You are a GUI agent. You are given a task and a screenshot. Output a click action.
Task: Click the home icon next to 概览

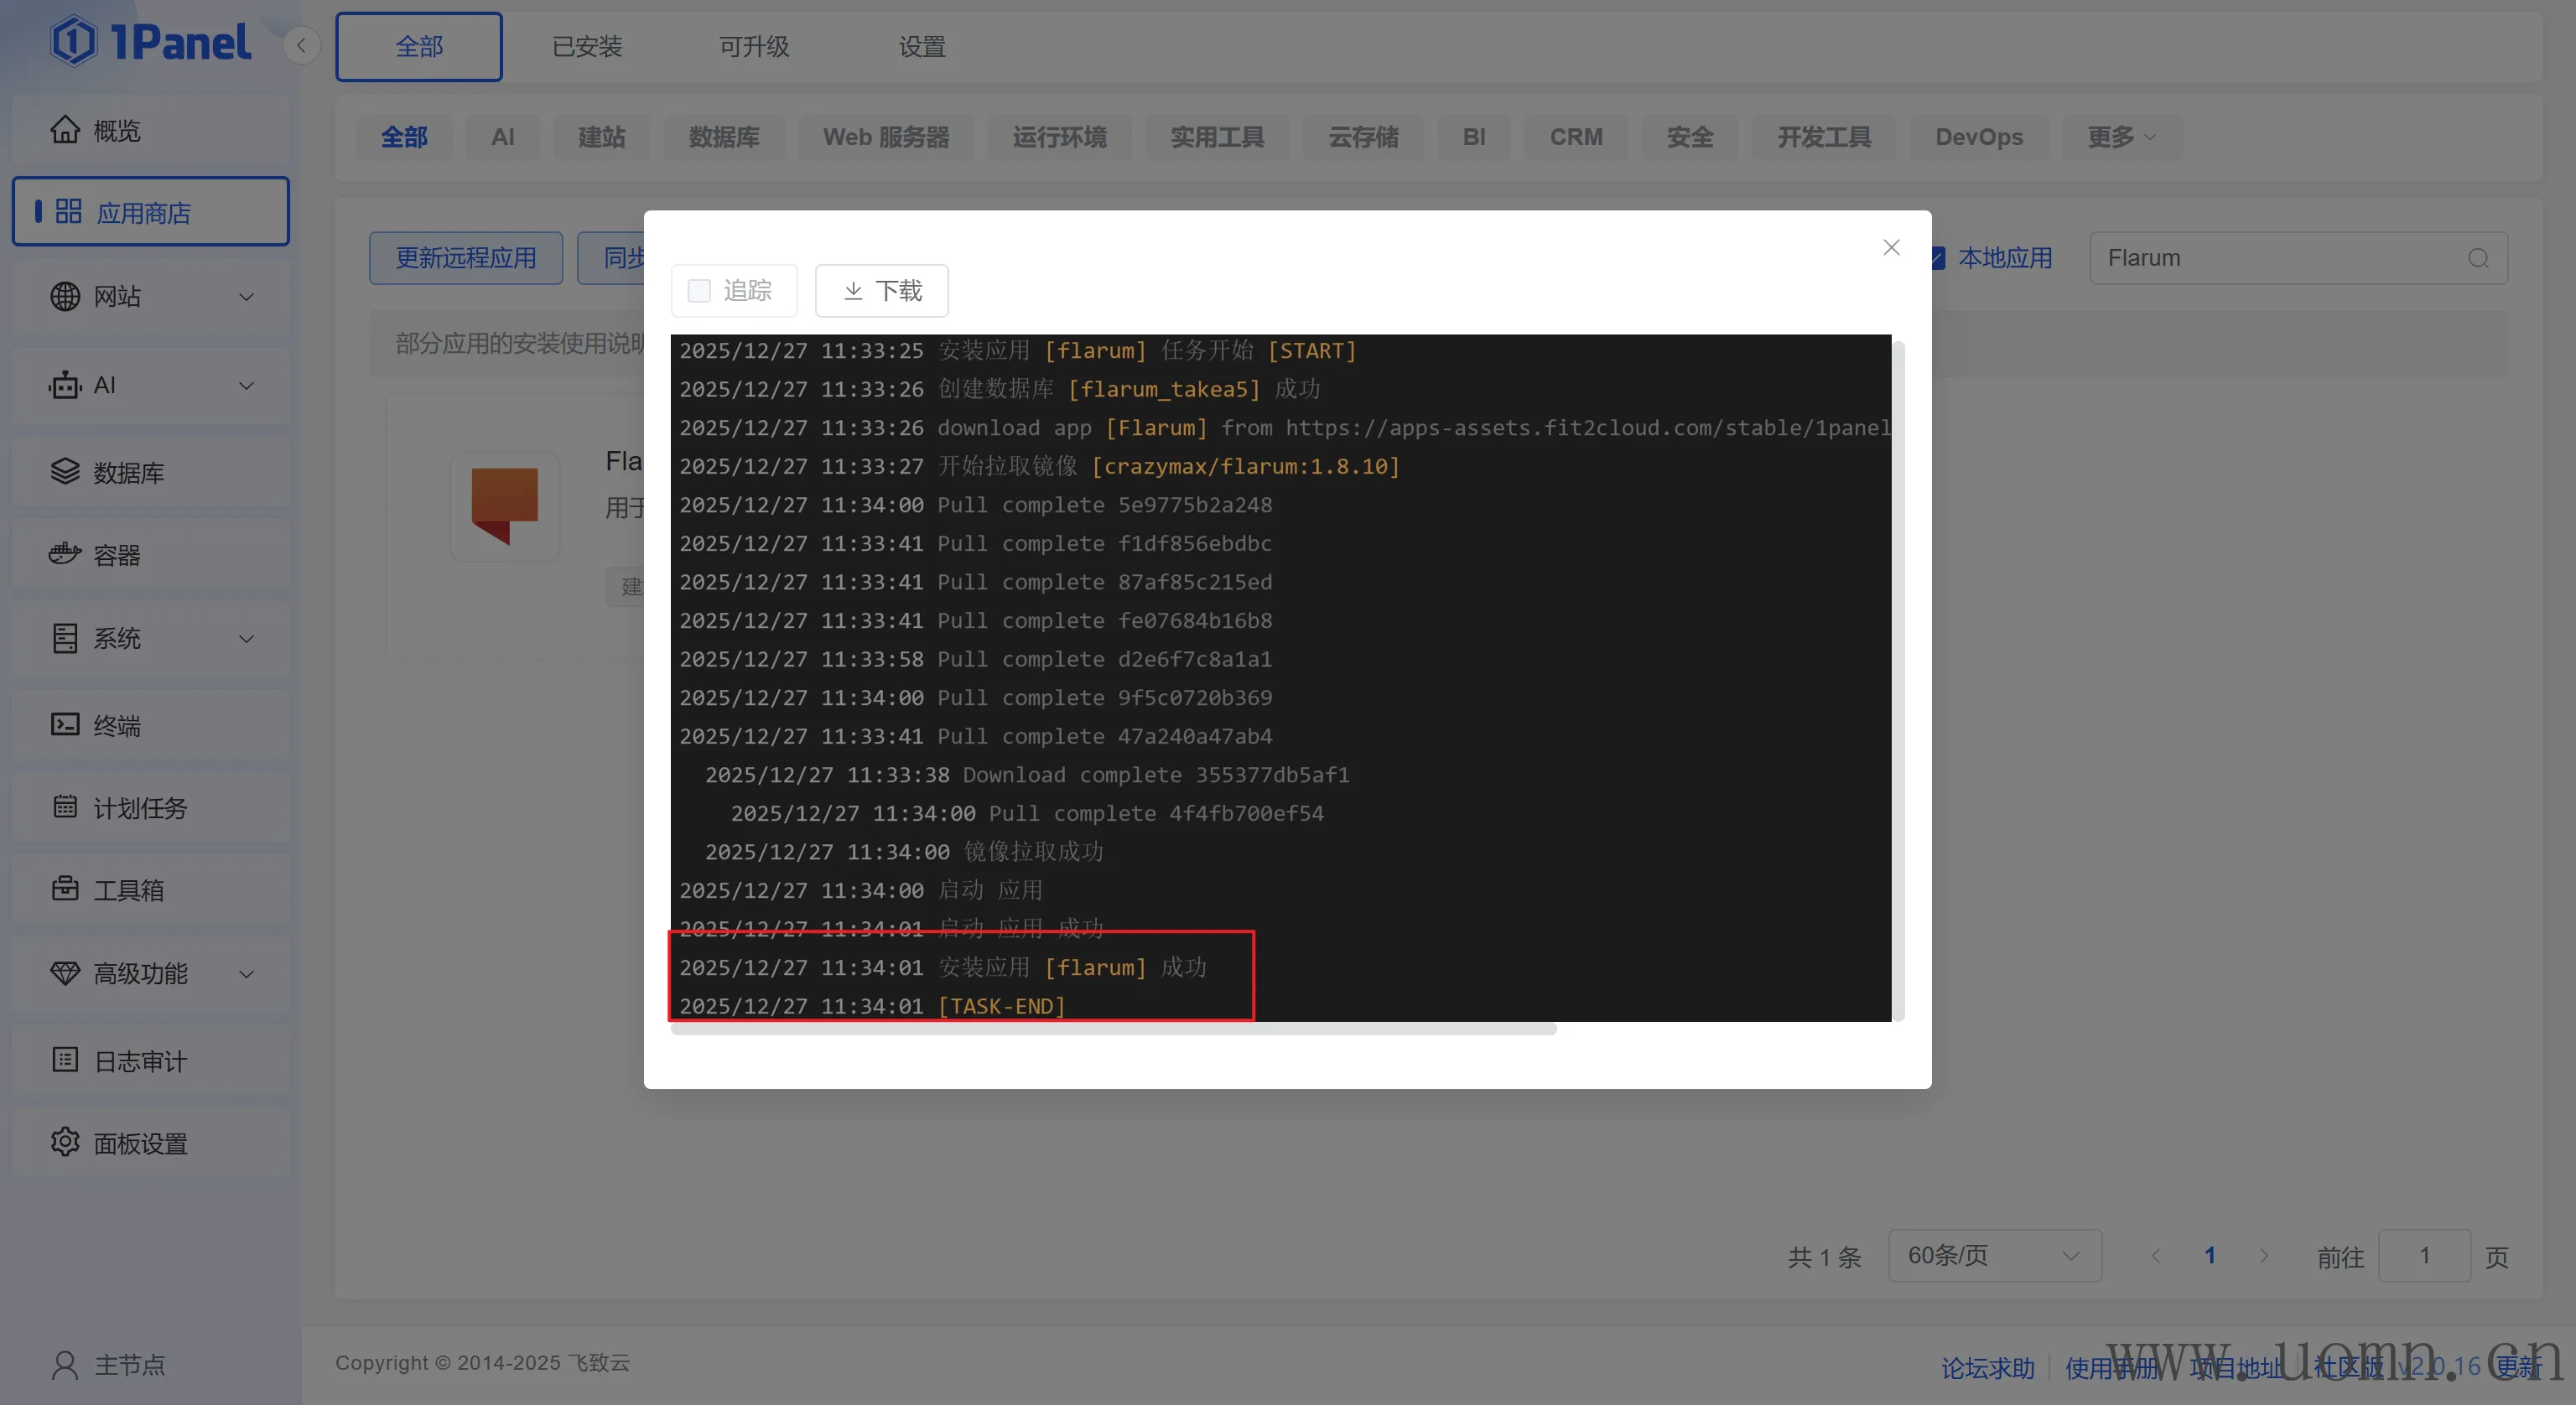pos(65,130)
